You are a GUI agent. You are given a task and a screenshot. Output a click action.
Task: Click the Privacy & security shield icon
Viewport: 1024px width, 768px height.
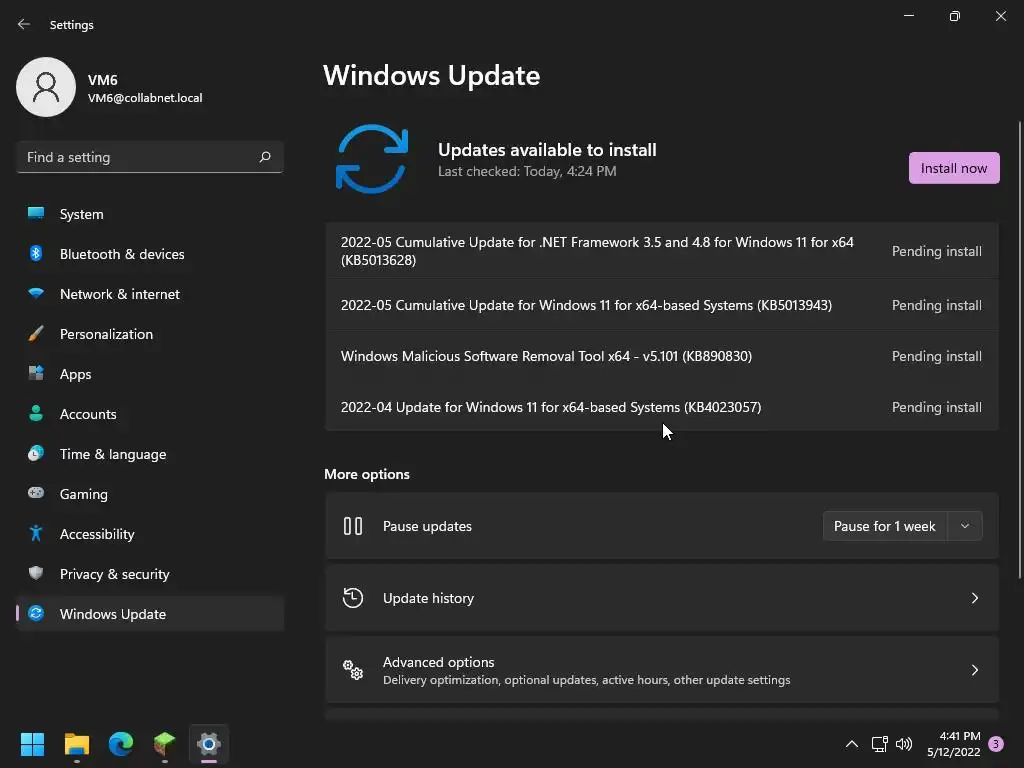point(36,573)
